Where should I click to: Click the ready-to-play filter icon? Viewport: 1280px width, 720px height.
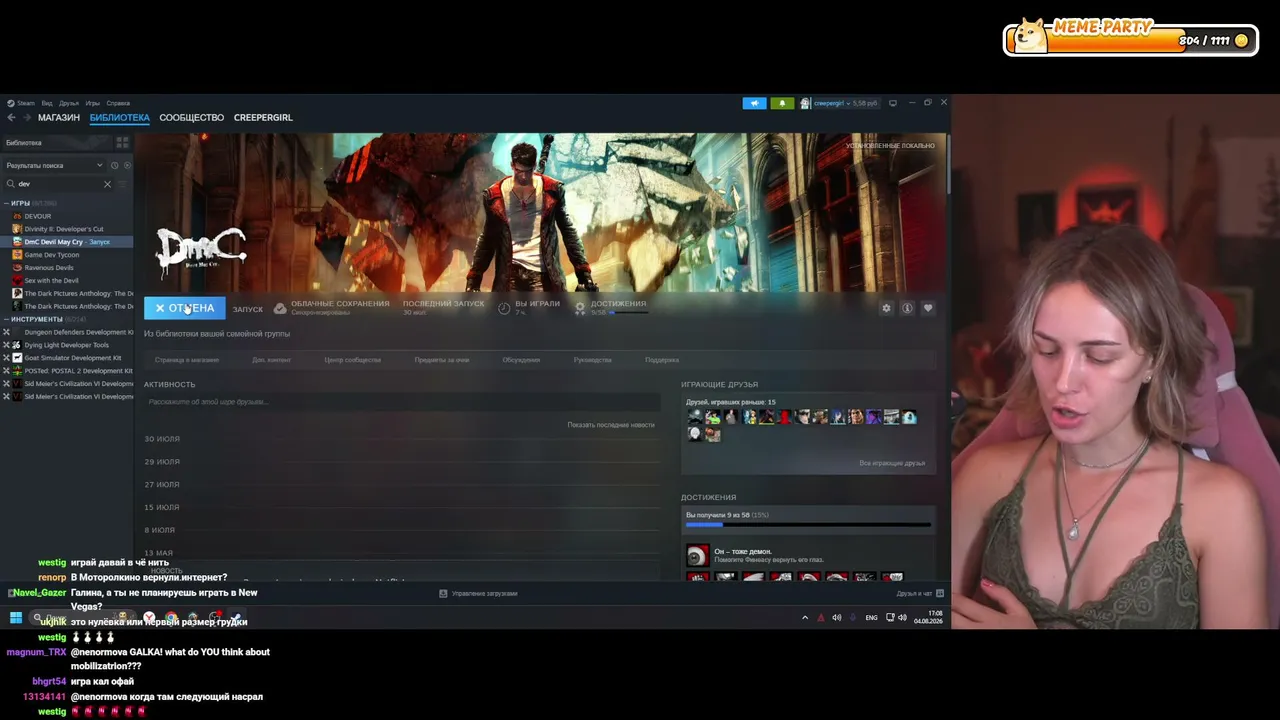[125, 165]
